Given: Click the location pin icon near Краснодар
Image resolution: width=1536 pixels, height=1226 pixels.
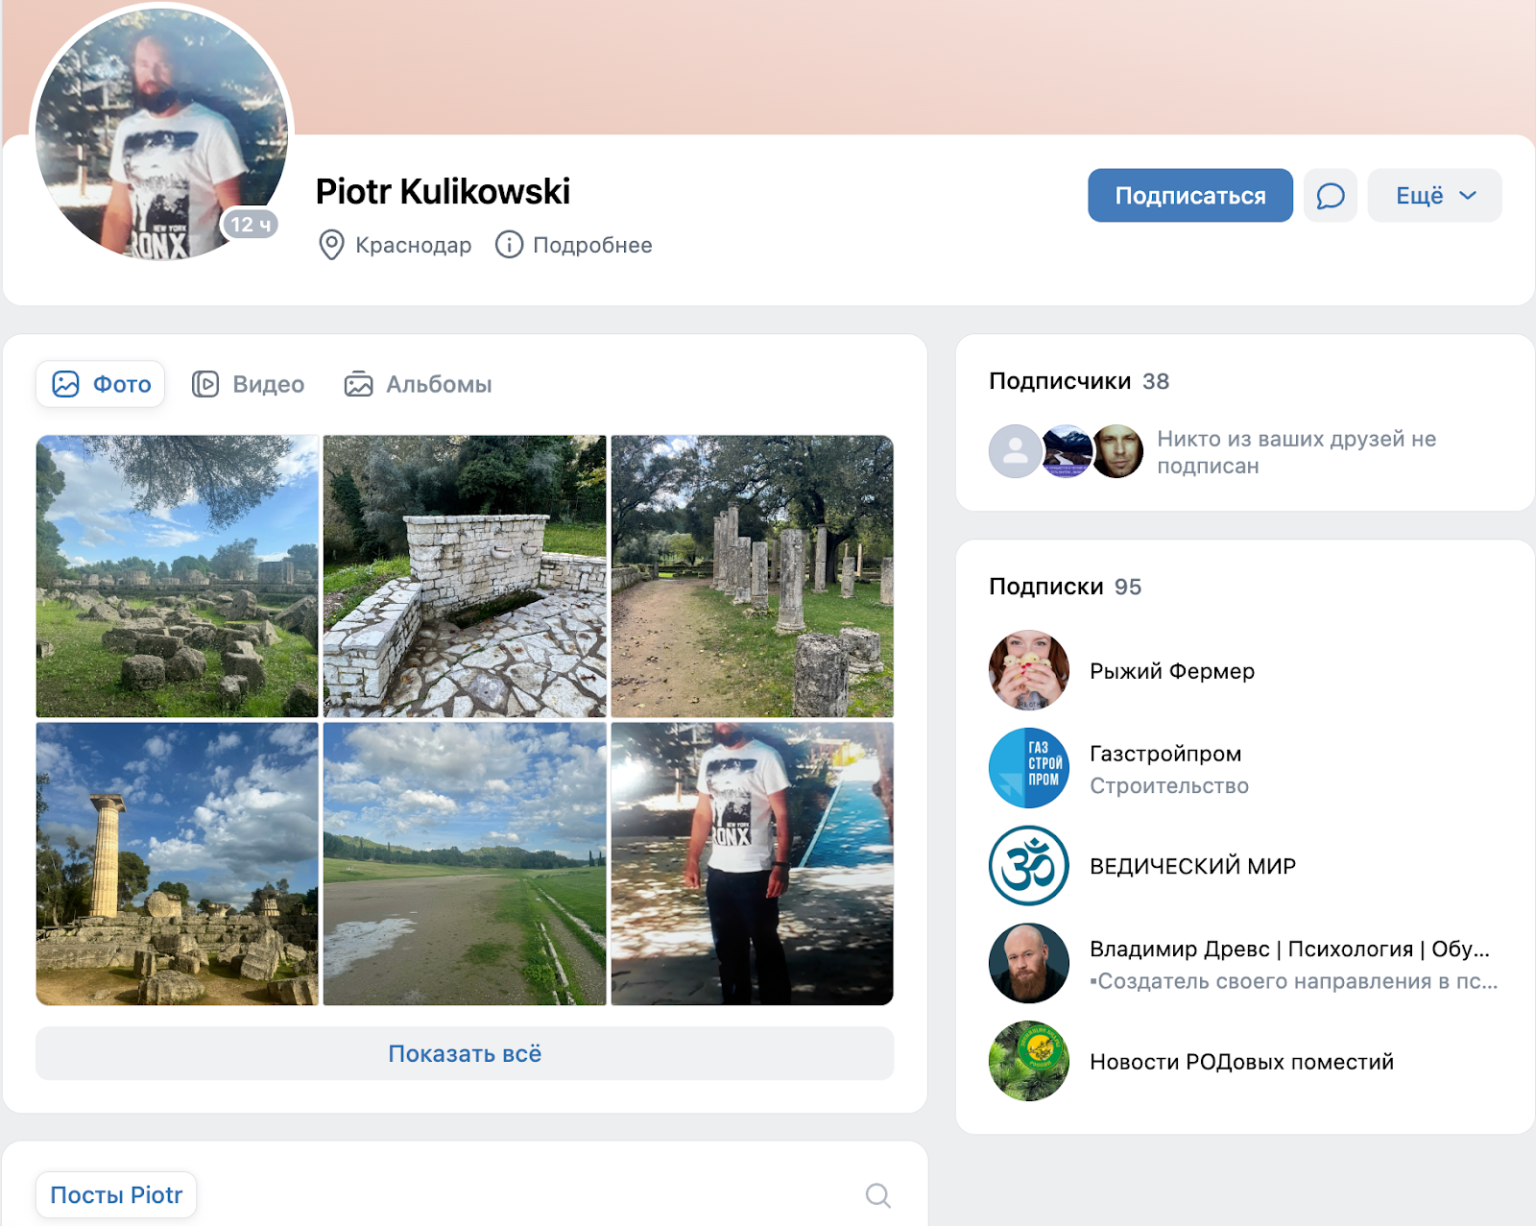Looking at the screenshot, I should [x=331, y=245].
